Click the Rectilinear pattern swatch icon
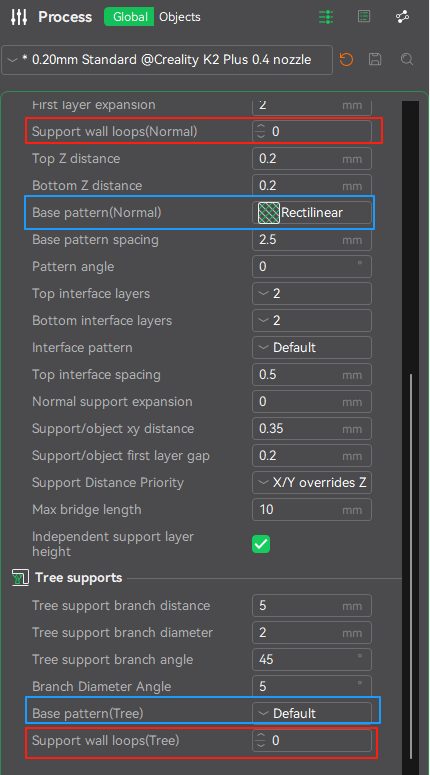This screenshot has width=430, height=775. click(x=269, y=213)
